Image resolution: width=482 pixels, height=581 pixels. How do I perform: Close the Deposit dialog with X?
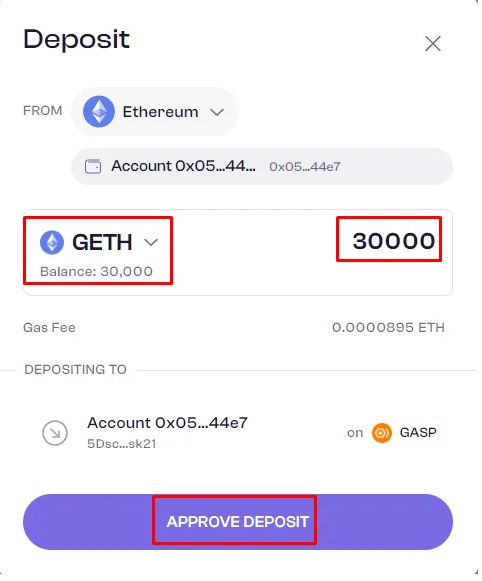[433, 44]
